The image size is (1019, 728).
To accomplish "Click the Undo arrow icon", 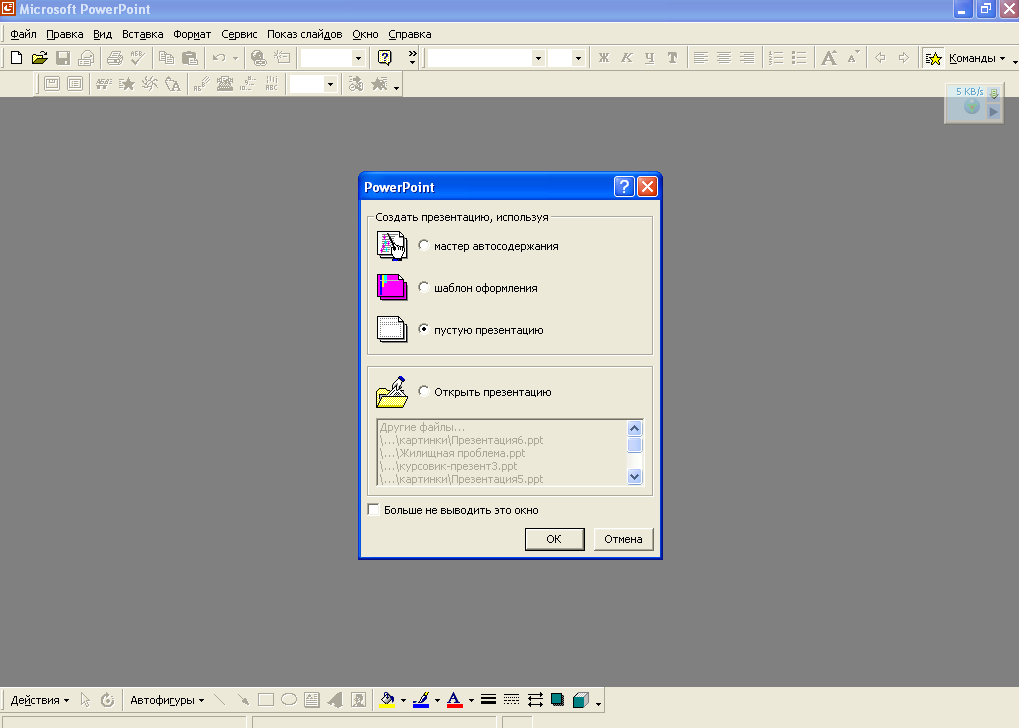I will click(x=219, y=58).
